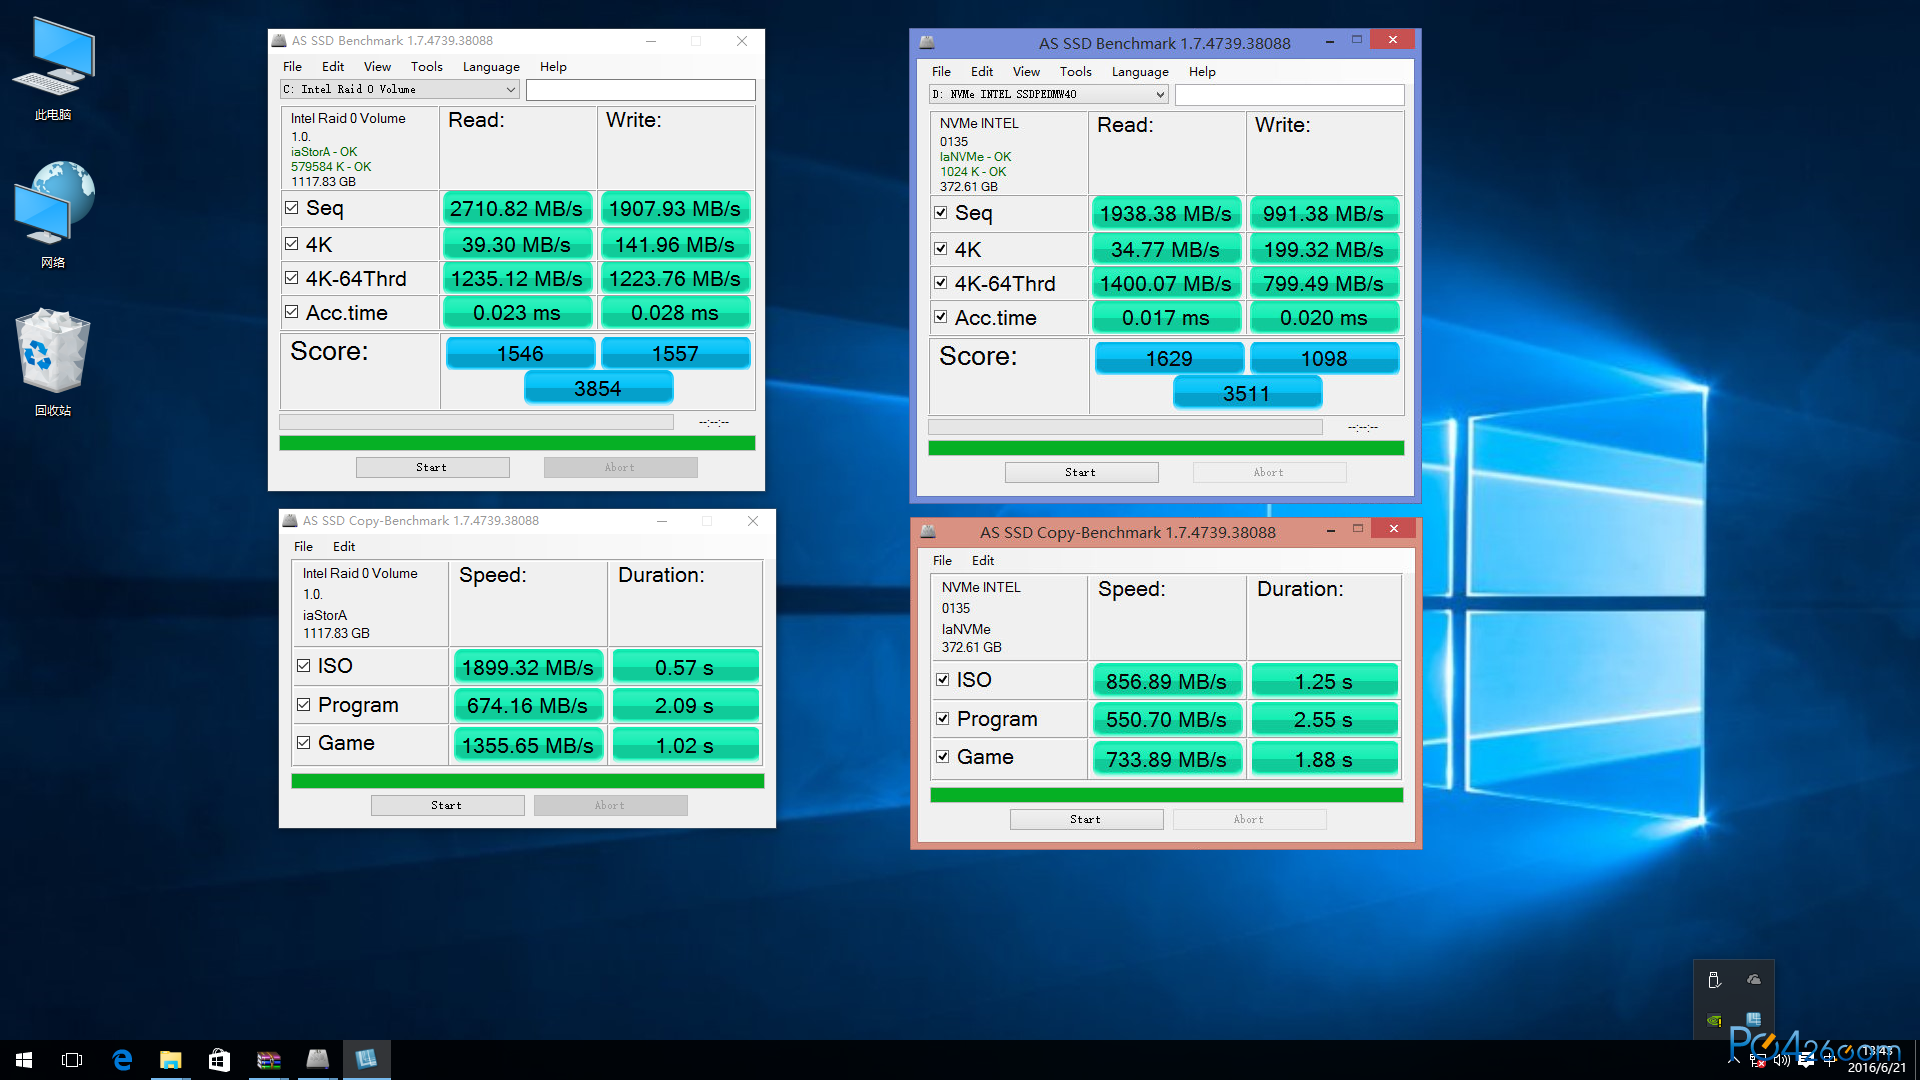This screenshot has width=1920, height=1080.
Task: Launch Microsoft Edge from the taskbar
Action: (x=122, y=1060)
